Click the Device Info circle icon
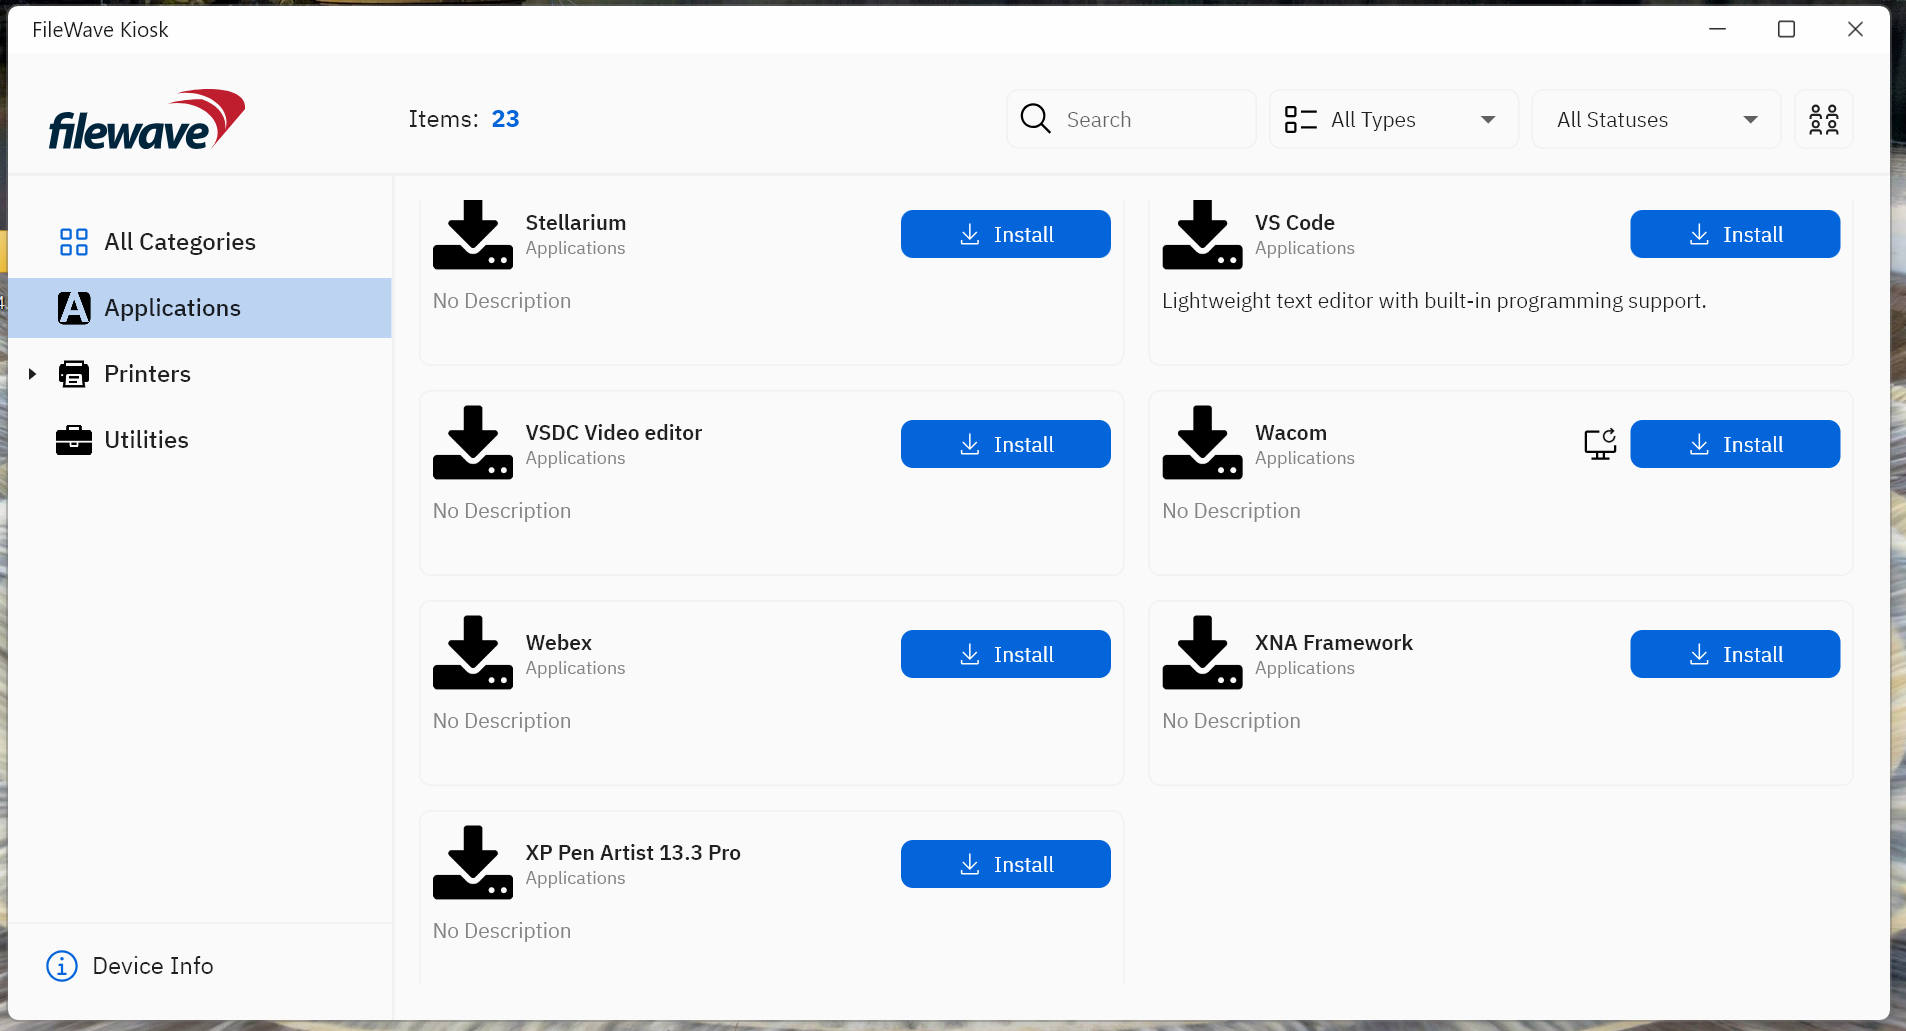Viewport: 1906px width, 1031px height. (62, 966)
